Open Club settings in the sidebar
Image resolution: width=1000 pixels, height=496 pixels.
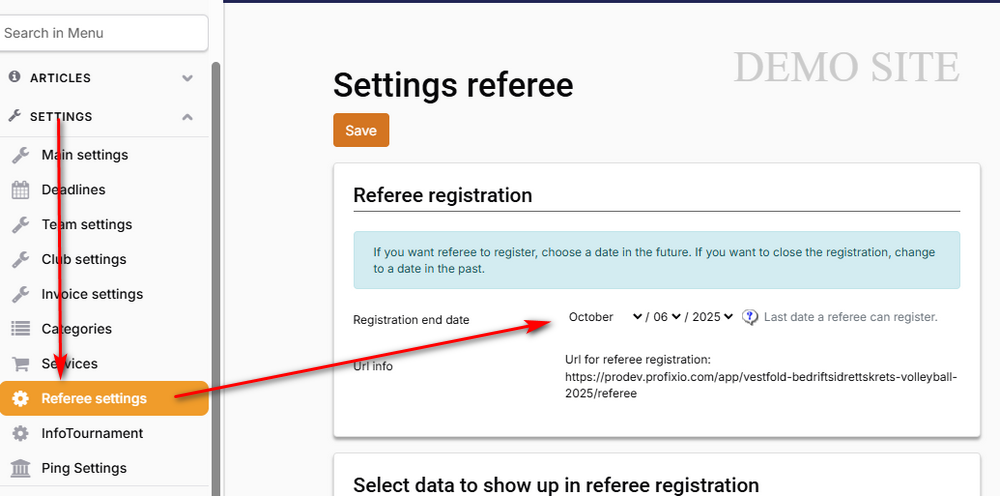click(84, 259)
